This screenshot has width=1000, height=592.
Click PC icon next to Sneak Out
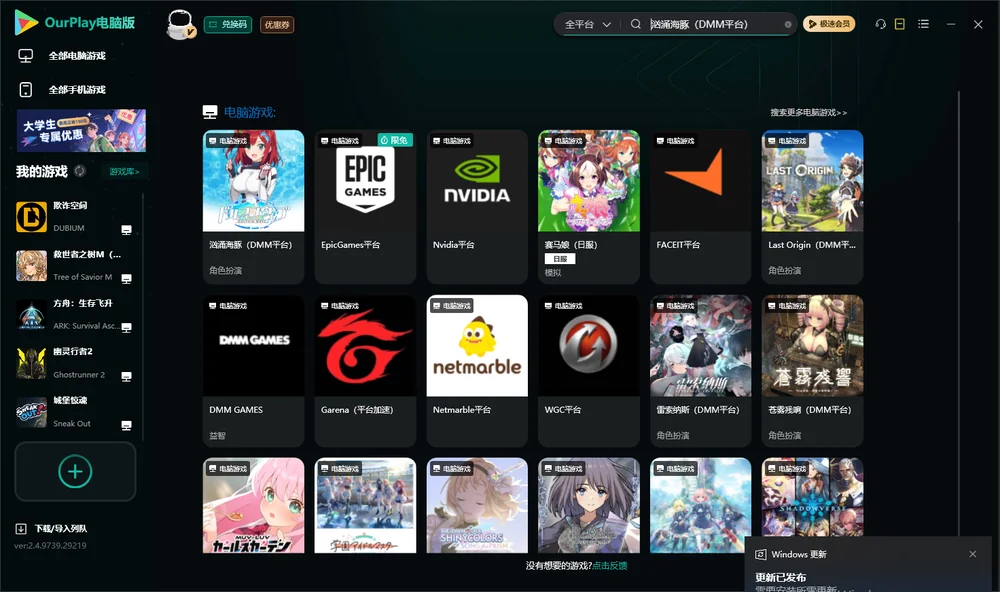click(x=126, y=425)
